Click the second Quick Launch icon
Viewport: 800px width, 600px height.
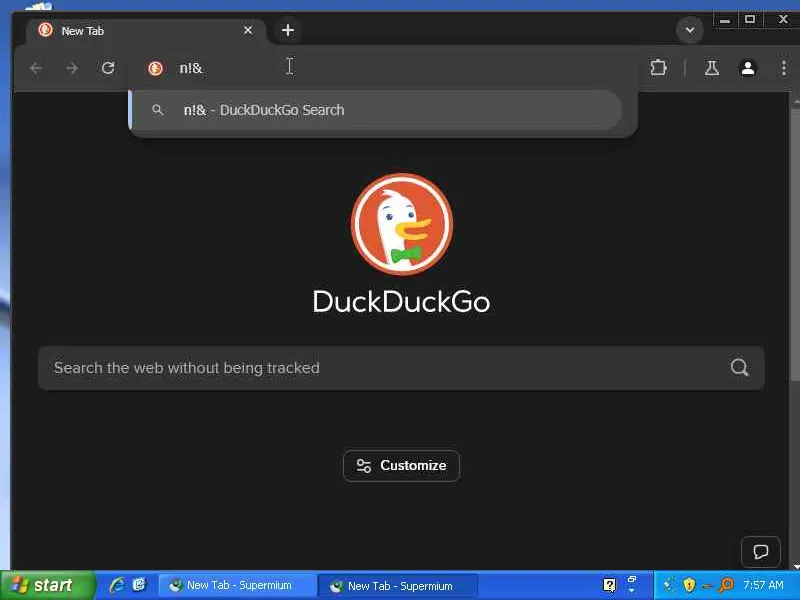(139, 585)
